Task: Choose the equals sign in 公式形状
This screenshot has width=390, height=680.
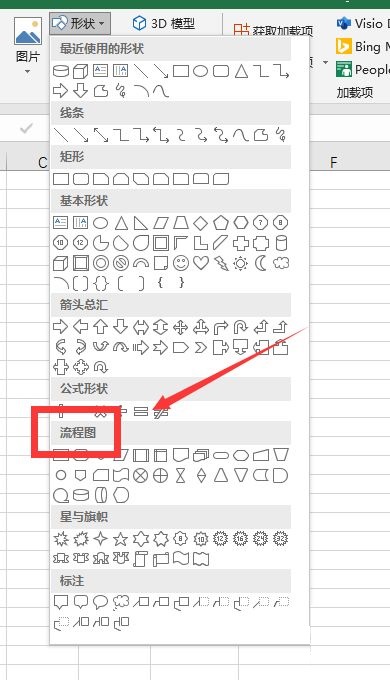Action: (141, 412)
